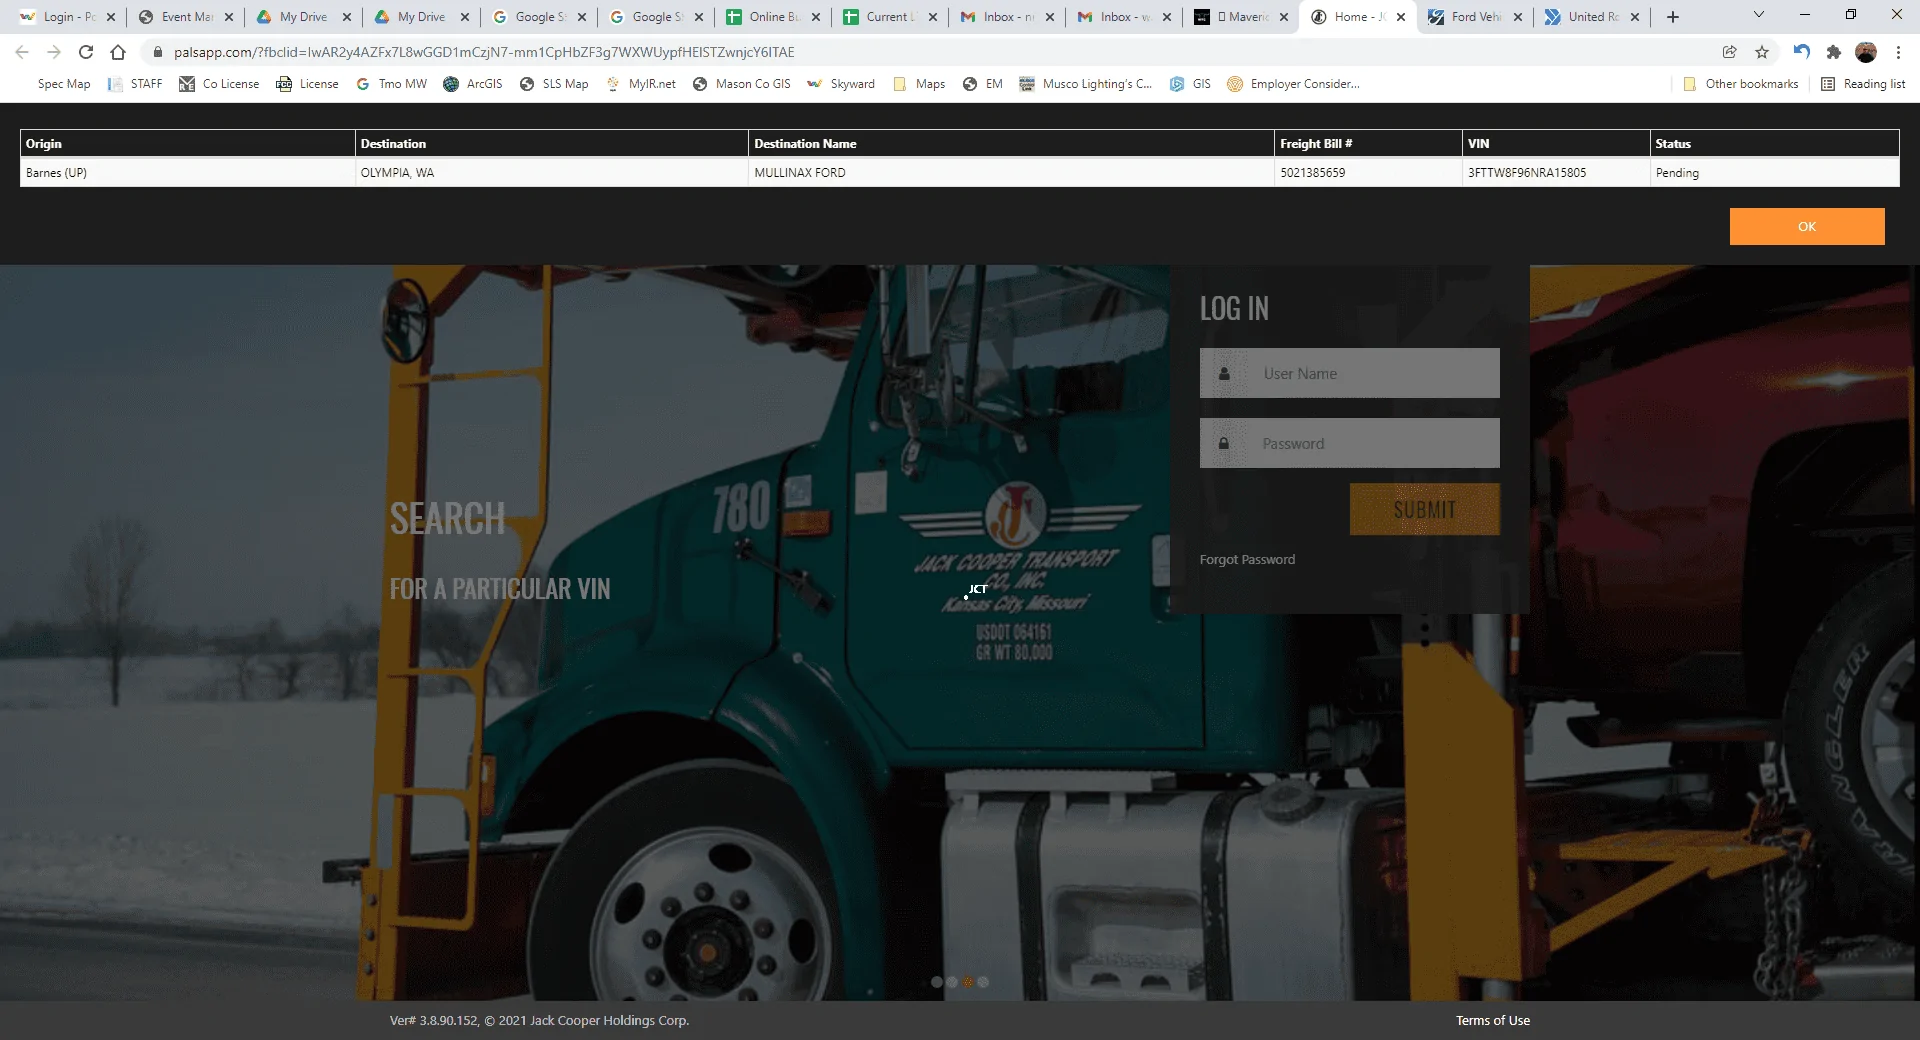Close the Ford Vehi tab
The width and height of the screenshot is (1920, 1040).
(x=1518, y=17)
